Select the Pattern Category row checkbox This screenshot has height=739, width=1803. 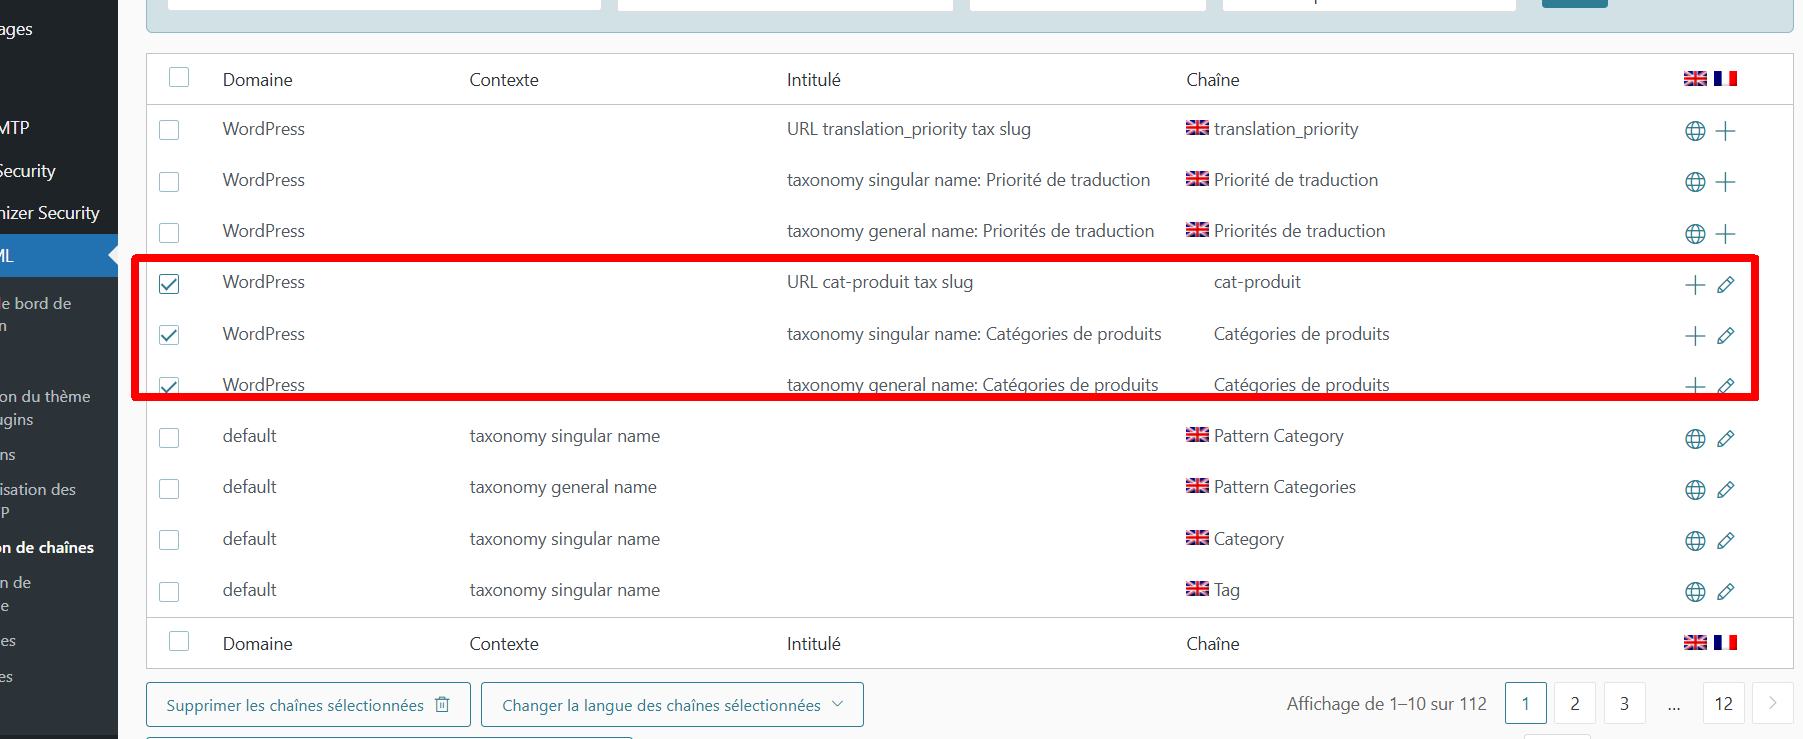tap(169, 438)
